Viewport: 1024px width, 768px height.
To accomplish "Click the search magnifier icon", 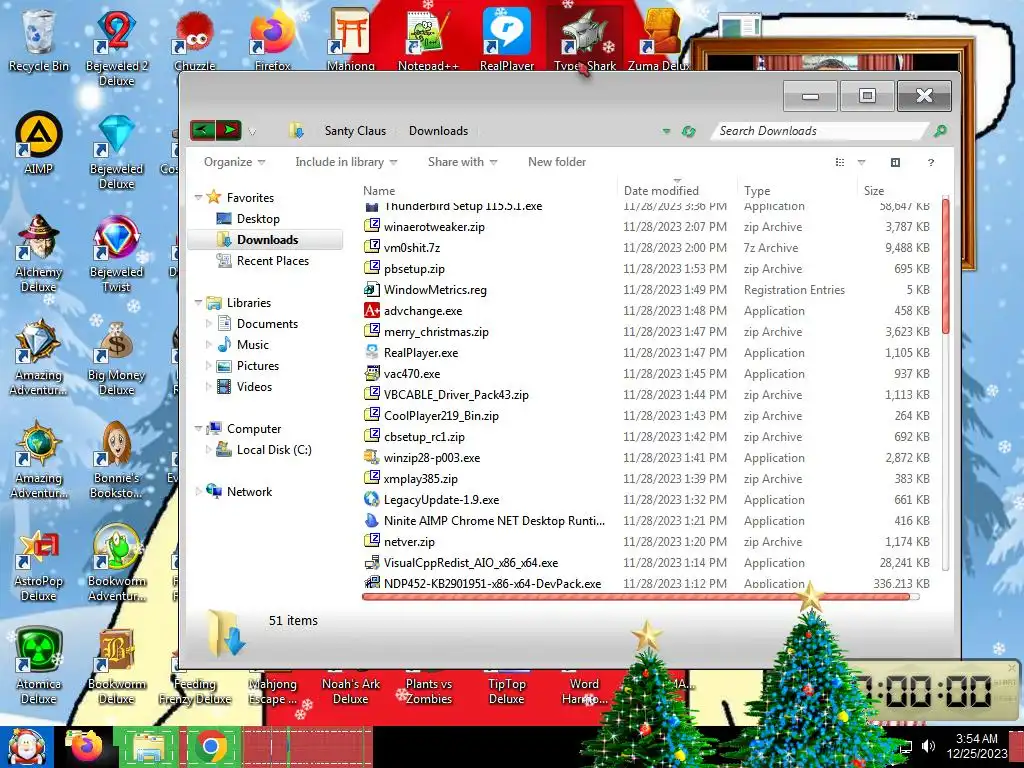I will point(940,131).
